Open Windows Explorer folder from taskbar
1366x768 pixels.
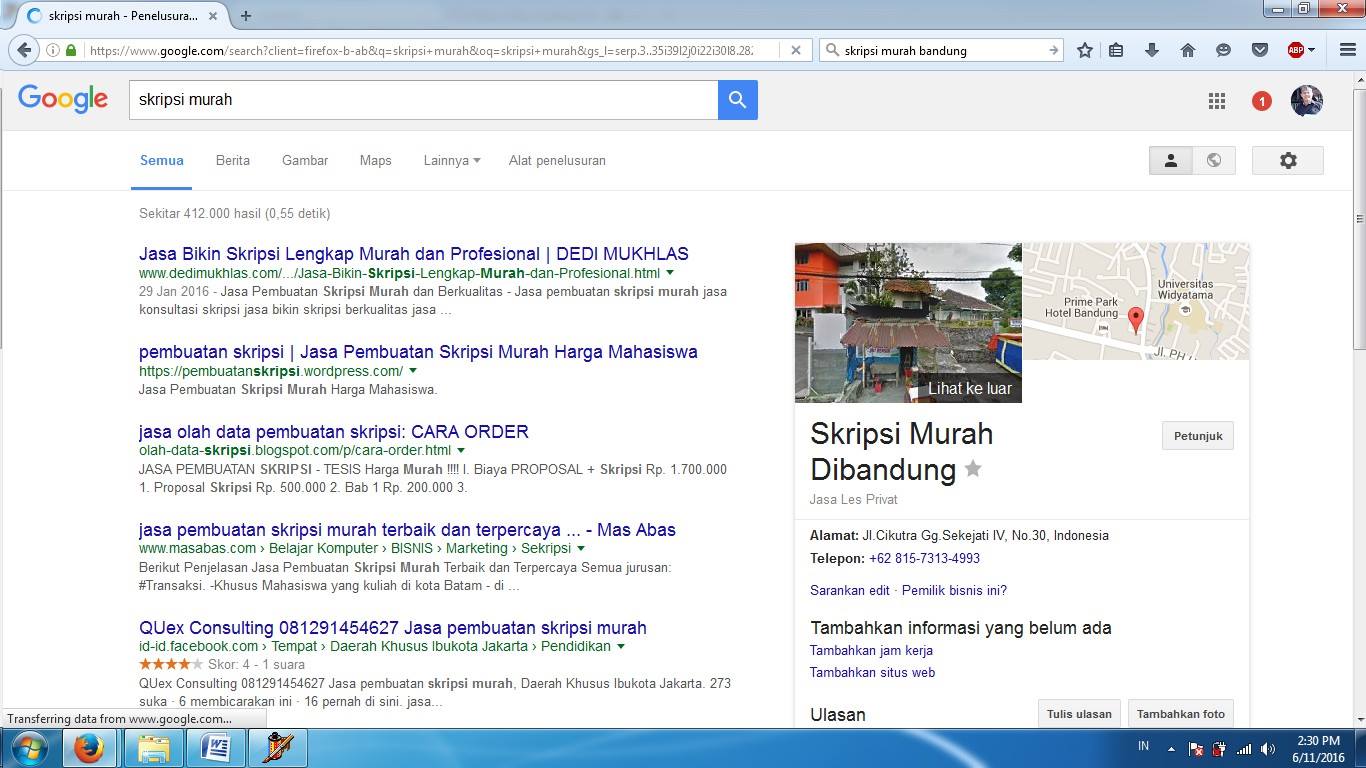tap(153, 748)
